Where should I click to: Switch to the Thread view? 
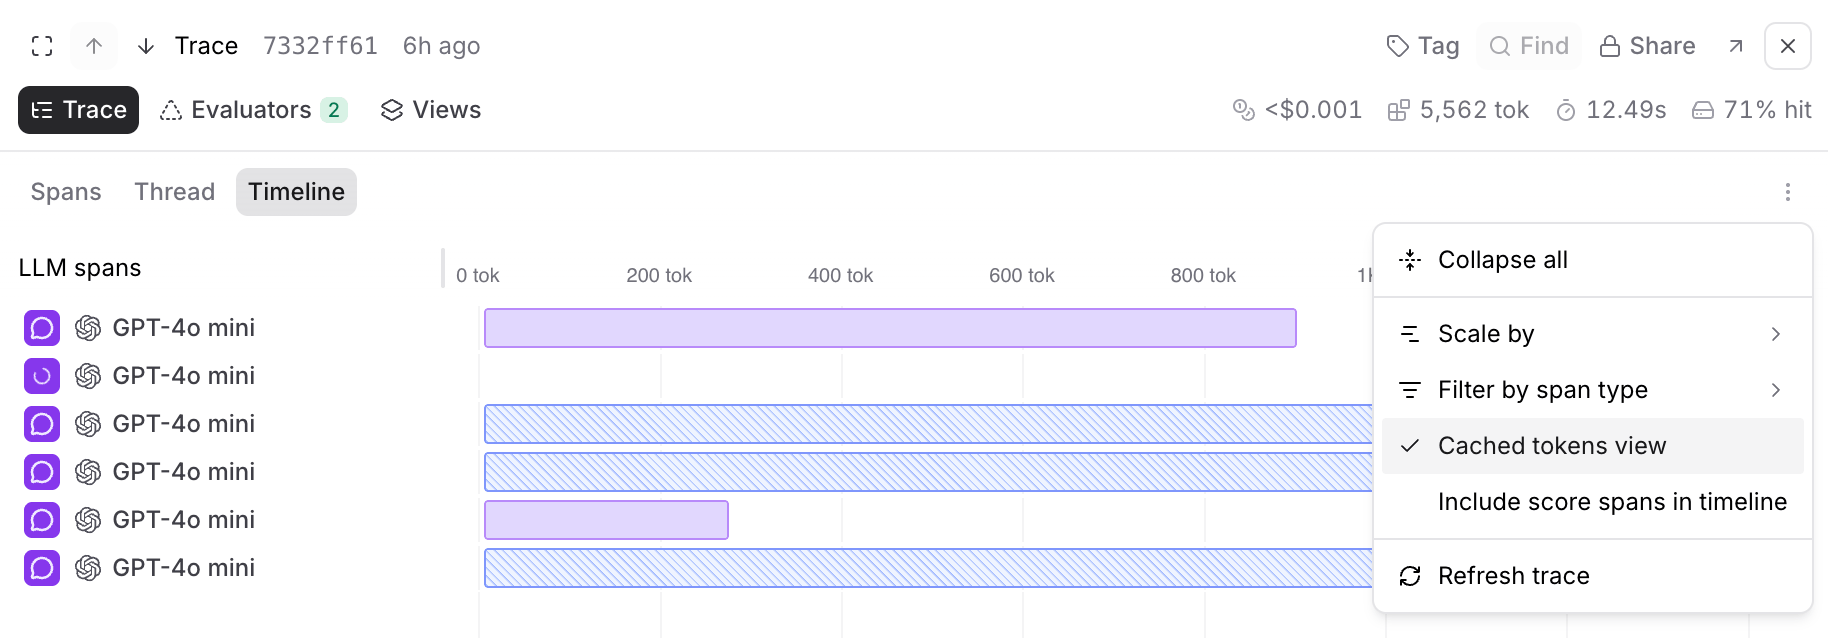[x=175, y=192]
